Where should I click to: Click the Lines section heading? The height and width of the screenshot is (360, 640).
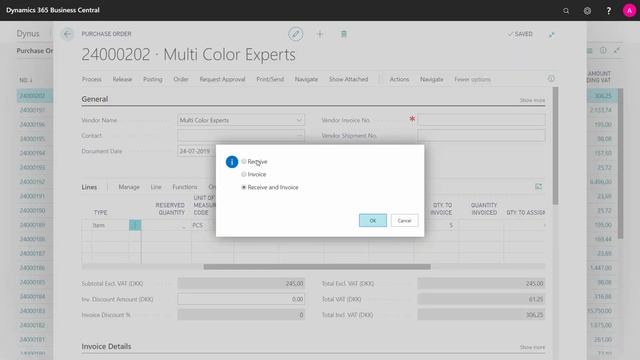coord(89,187)
